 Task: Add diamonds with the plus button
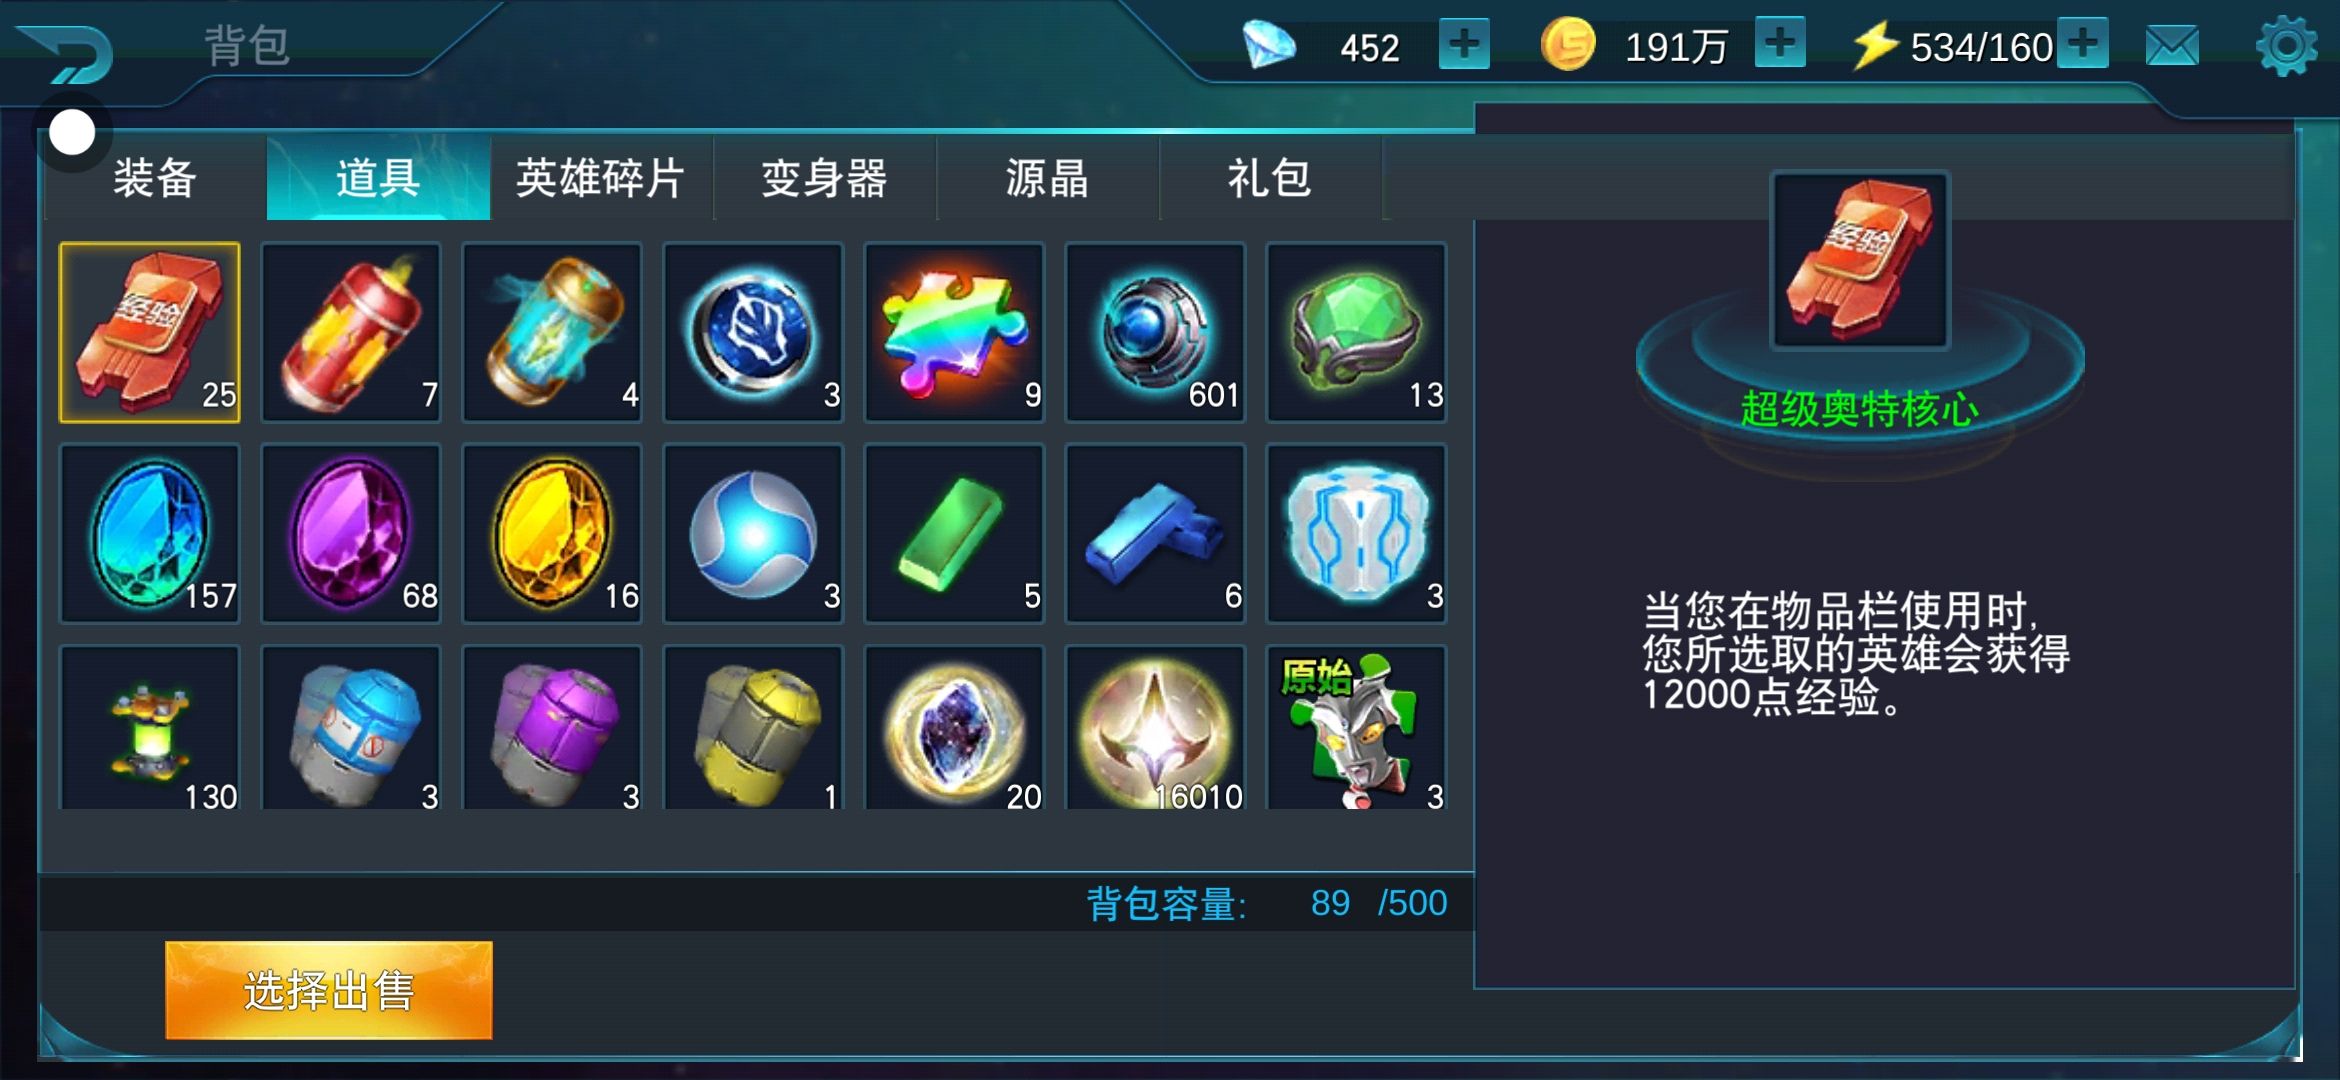pos(1464,45)
